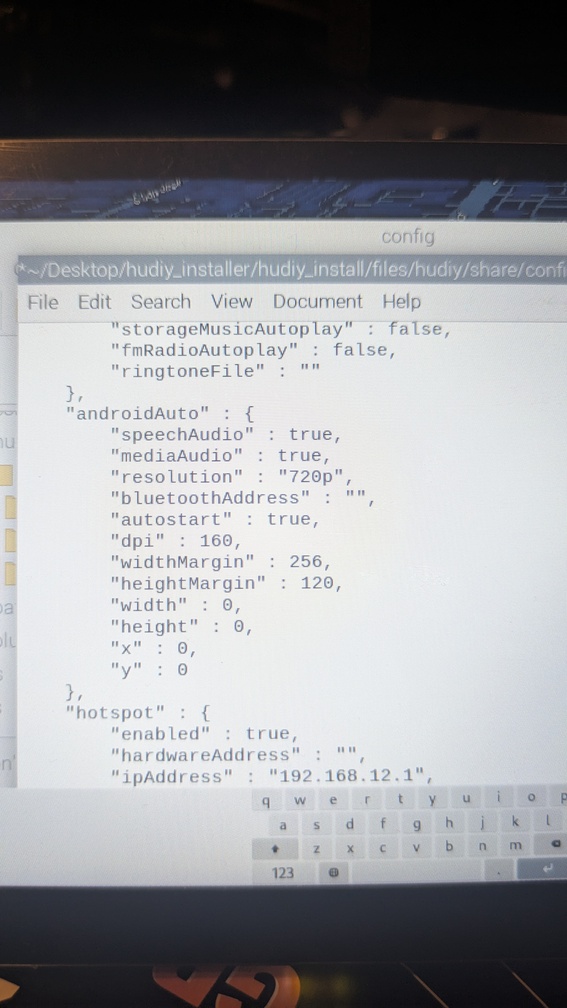Image resolution: width=567 pixels, height=1008 pixels.
Task: Open the Edit menu
Action: 94,302
